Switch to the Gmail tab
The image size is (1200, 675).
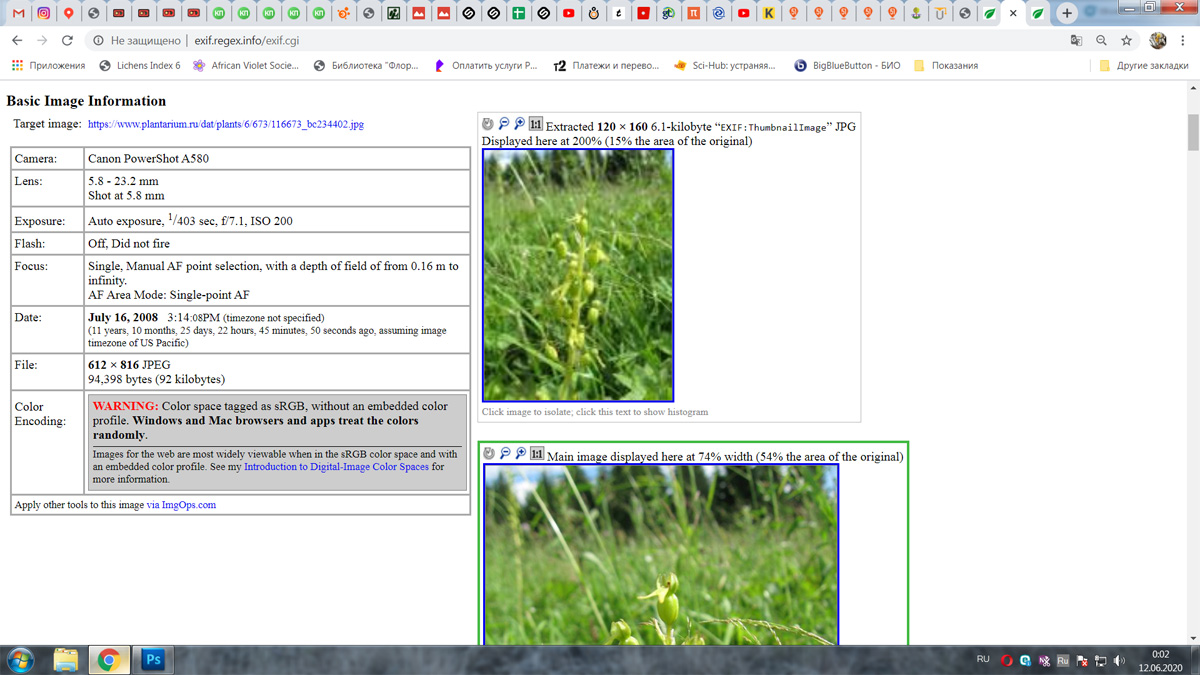19,14
